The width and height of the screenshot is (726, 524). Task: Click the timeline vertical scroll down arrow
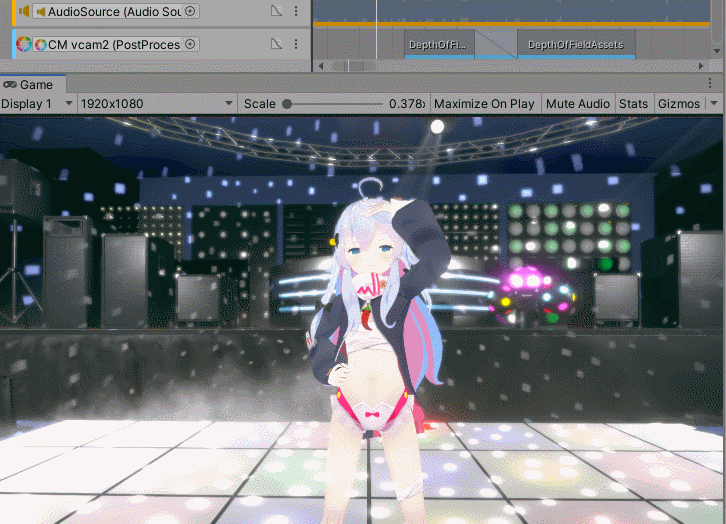pos(717,51)
